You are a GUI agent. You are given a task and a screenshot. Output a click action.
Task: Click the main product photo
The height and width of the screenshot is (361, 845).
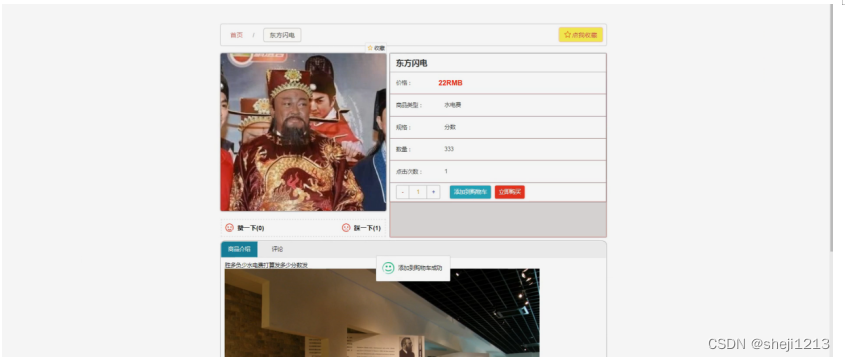click(x=303, y=132)
